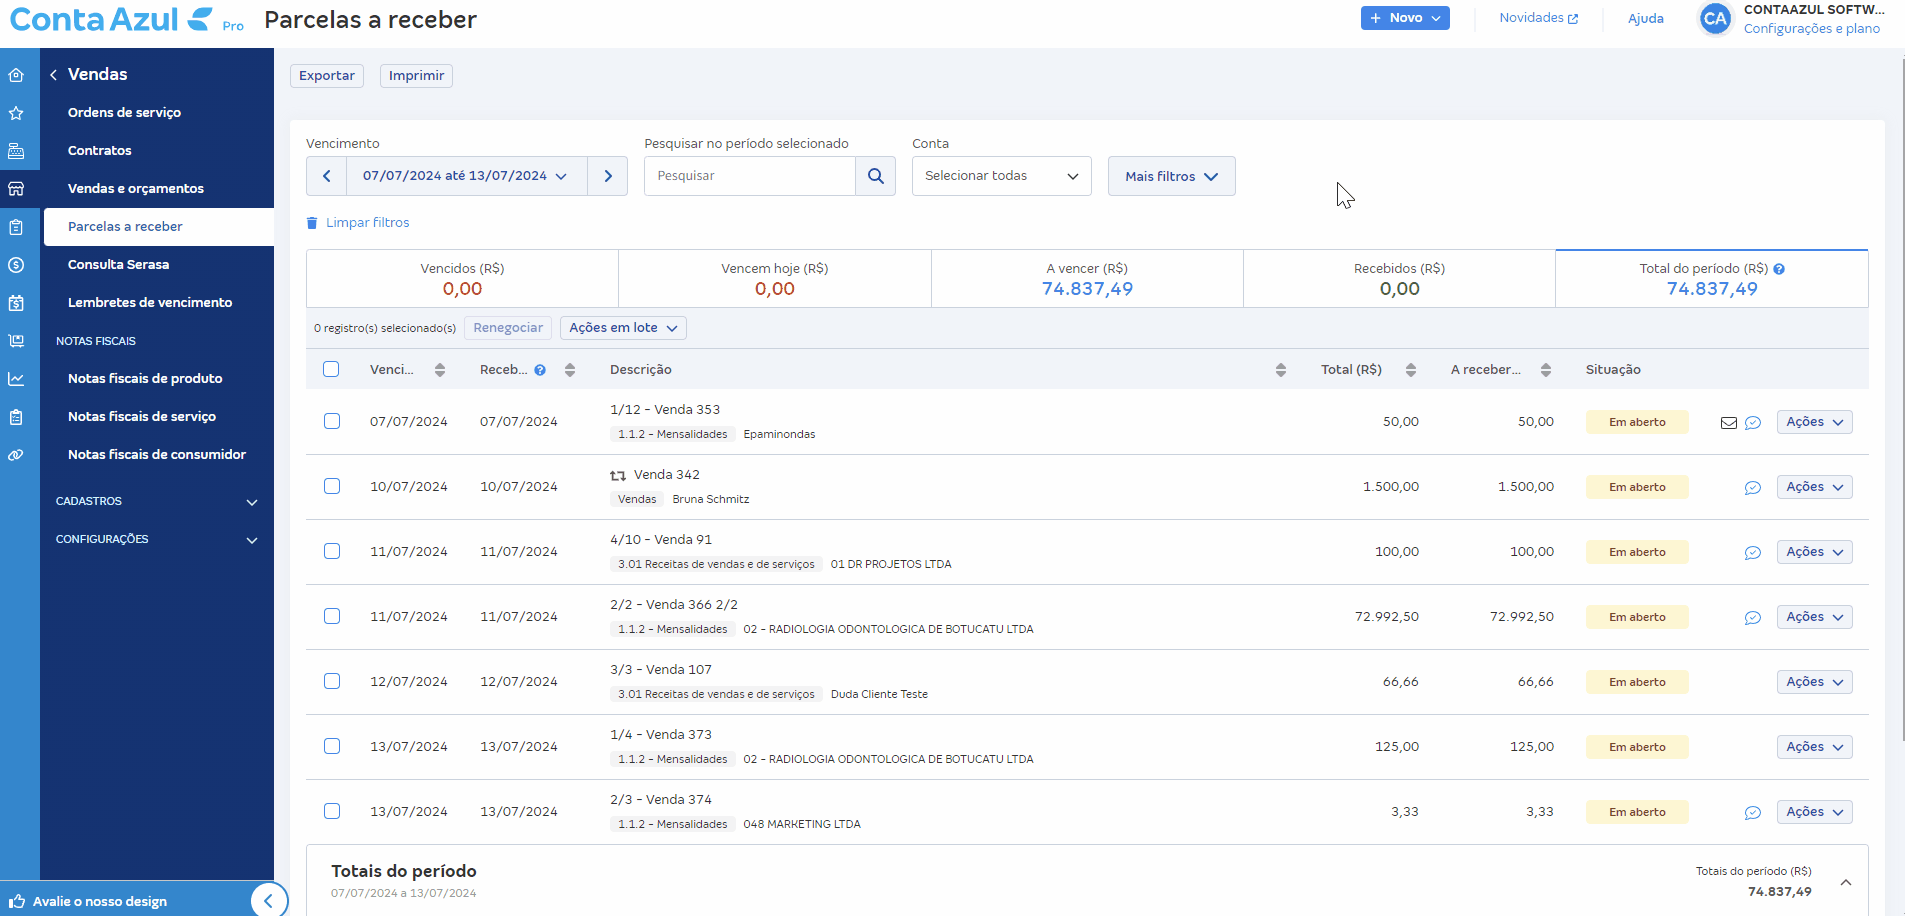Select the A vencer (R$) summary card
Viewport: 1905px width, 916px height.
(x=1087, y=279)
